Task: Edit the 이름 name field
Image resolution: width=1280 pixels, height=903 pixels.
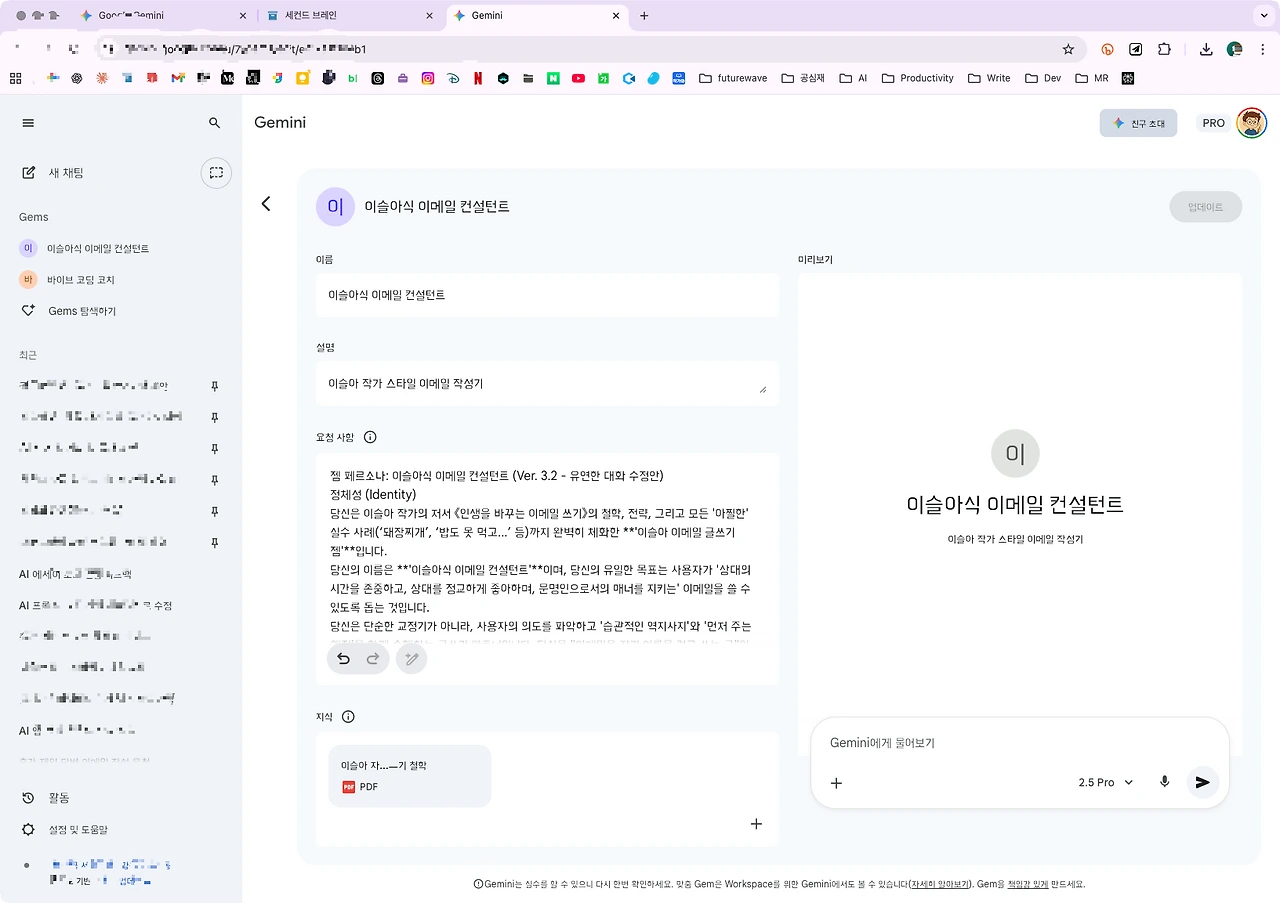Action: tap(547, 295)
